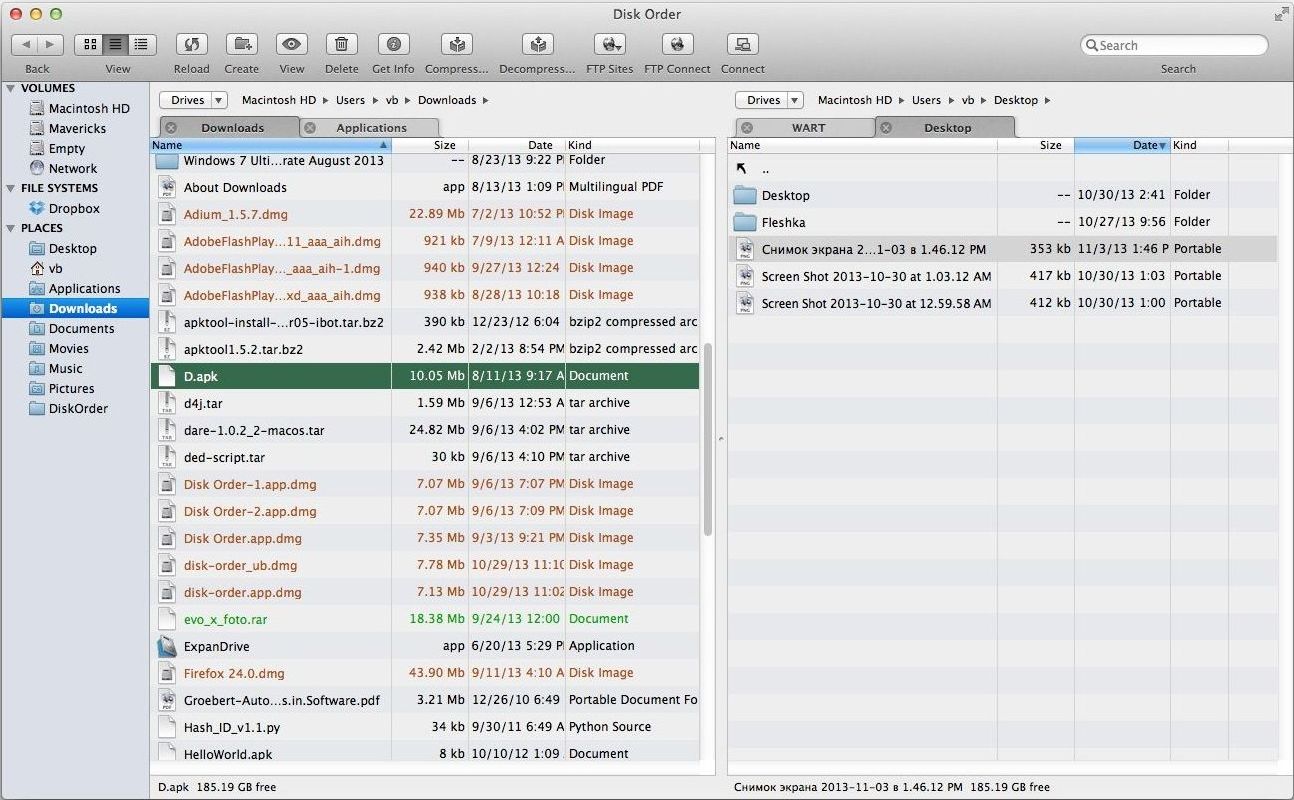Click the left pane vertical scrollbar
Viewport: 1294px width, 800px height.
(x=708, y=440)
